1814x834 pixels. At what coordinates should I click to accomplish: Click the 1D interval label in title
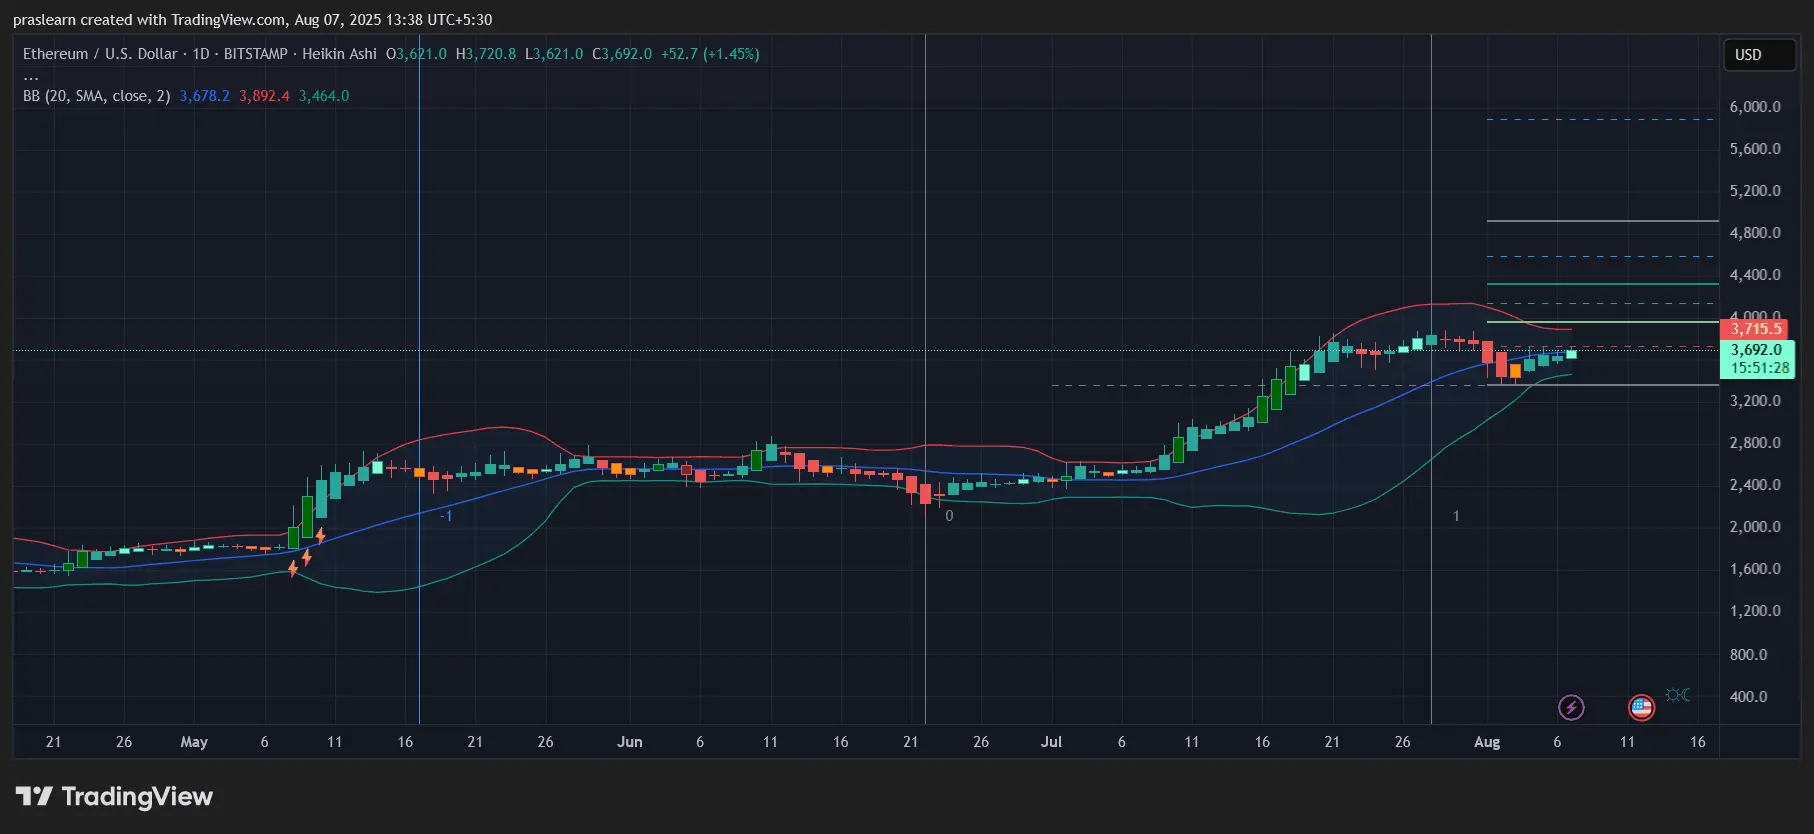pos(201,54)
